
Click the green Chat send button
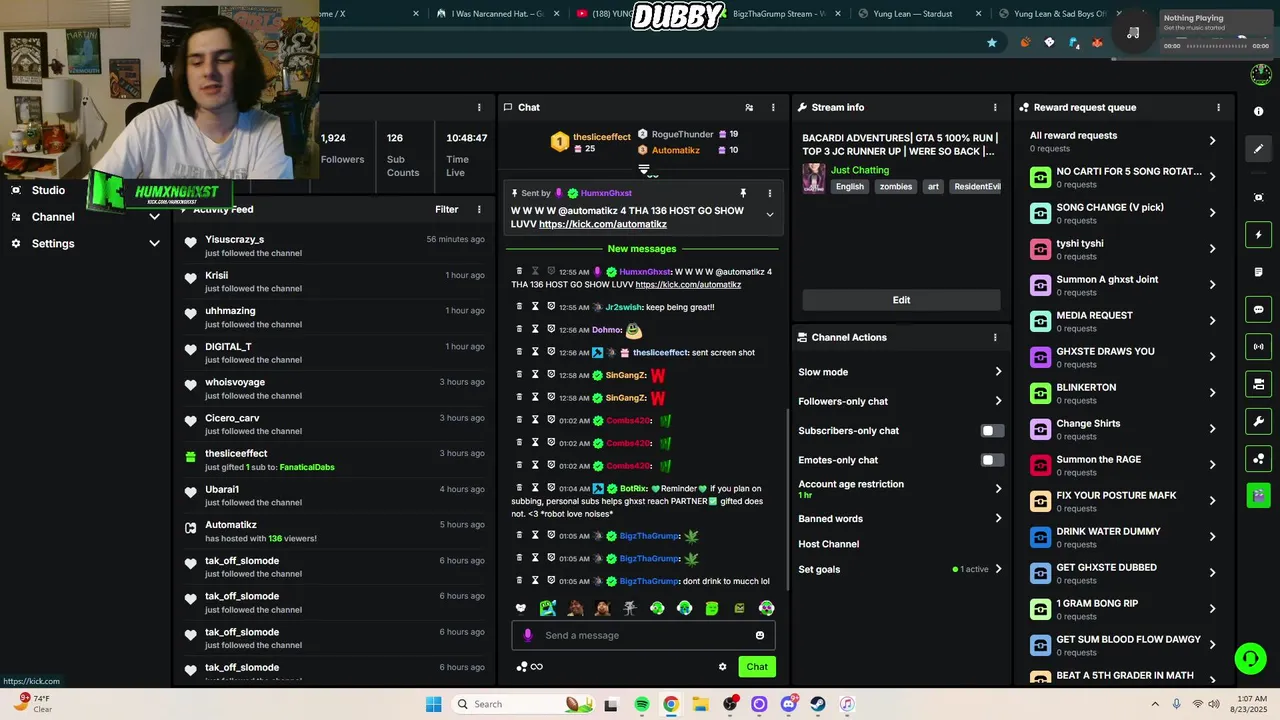pos(757,667)
